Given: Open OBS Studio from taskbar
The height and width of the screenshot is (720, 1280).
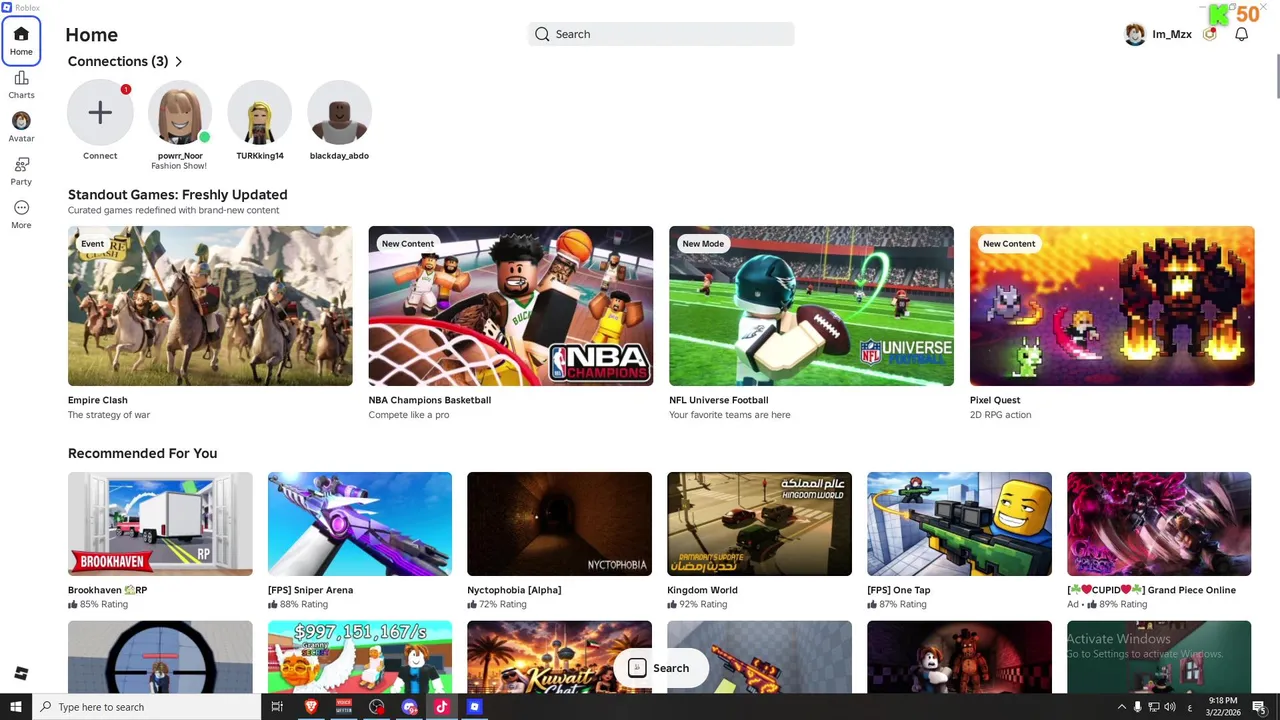Looking at the screenshot, I should (376, 707).
